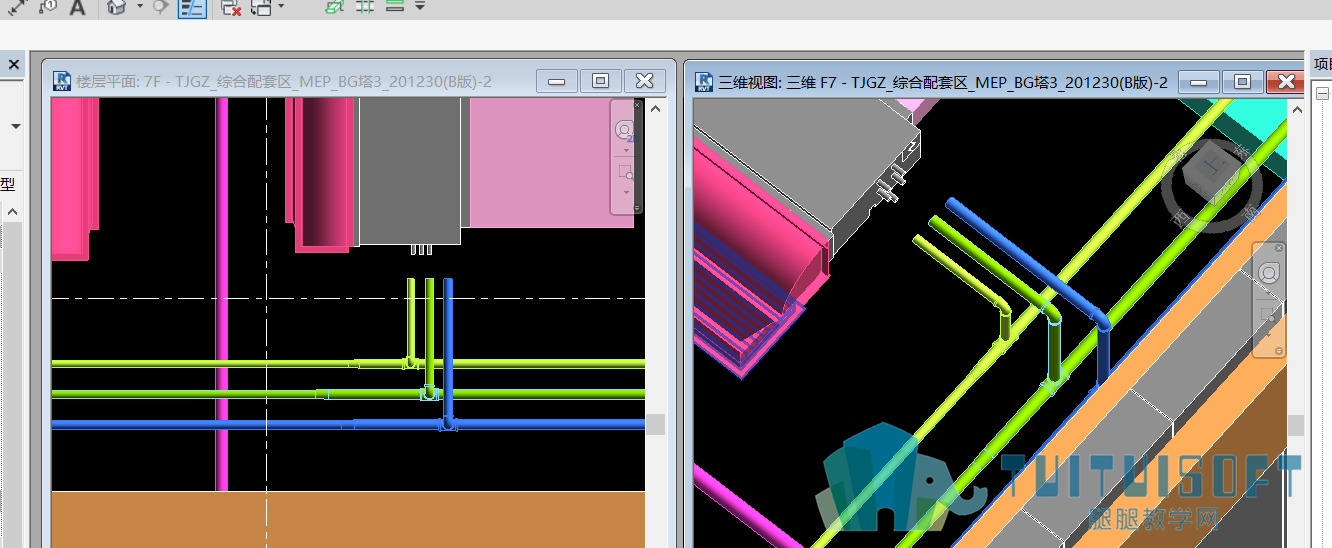Select grey equipment box in floor plan

(411, 170)
